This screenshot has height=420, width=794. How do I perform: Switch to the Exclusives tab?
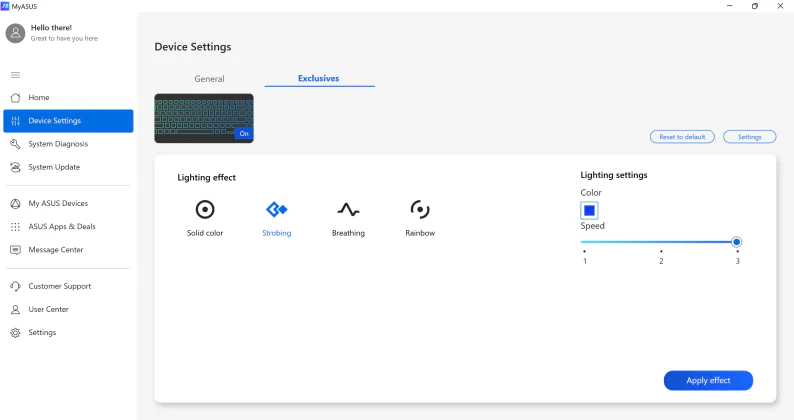pos(319,78)
